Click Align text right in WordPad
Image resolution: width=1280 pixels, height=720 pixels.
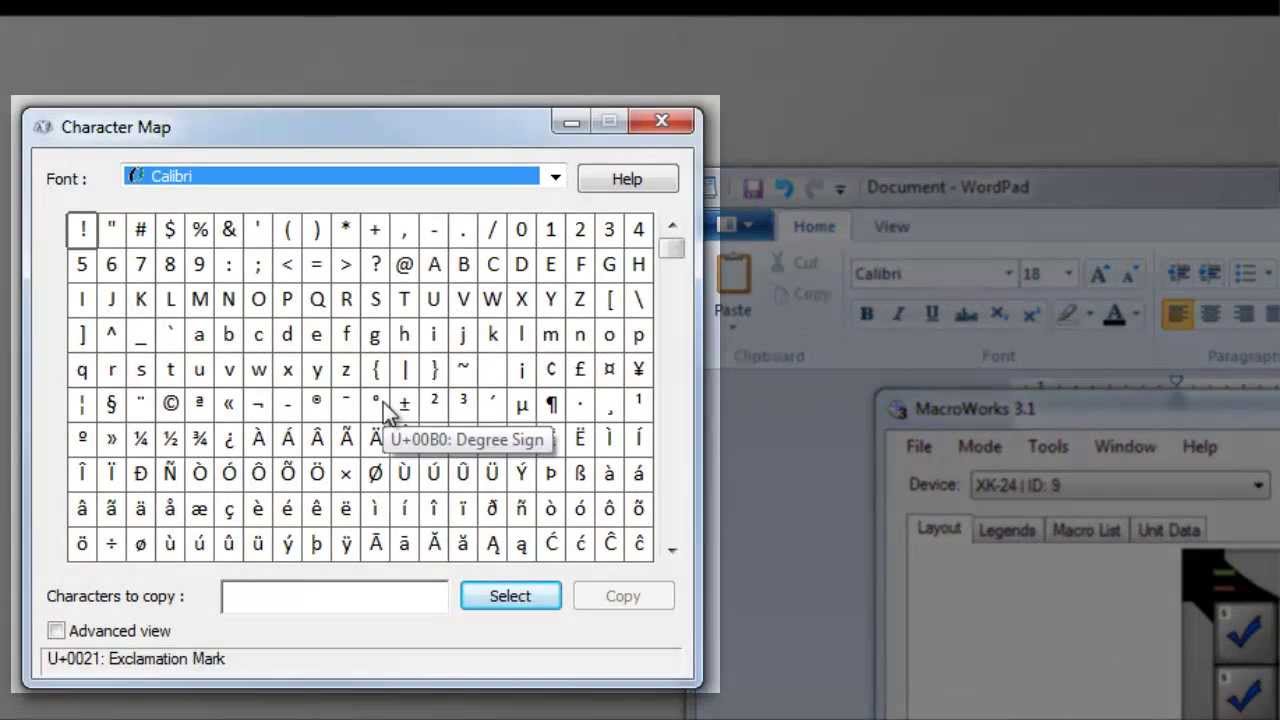point(1244,314)
